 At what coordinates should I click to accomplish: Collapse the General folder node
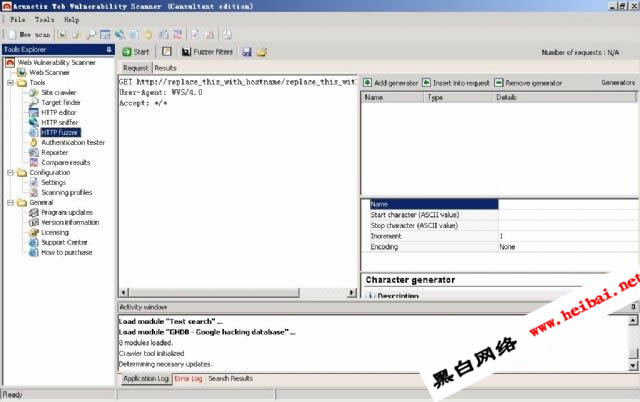(9, 203)
